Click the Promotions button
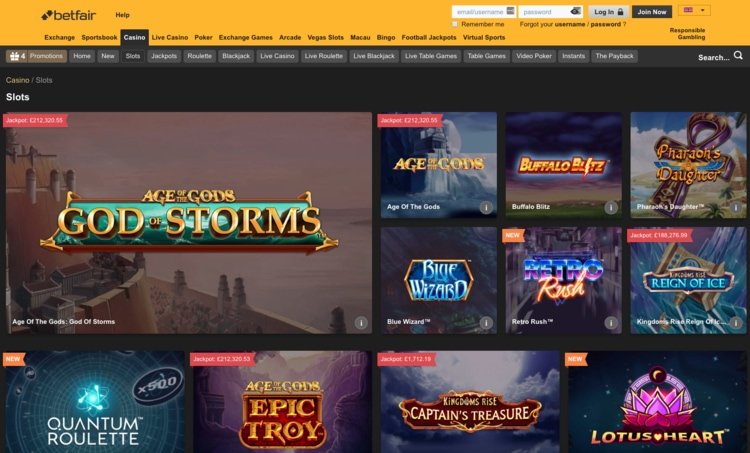This screenshot has width=750, height=453. pyautogui.click(x=36, y=56)
